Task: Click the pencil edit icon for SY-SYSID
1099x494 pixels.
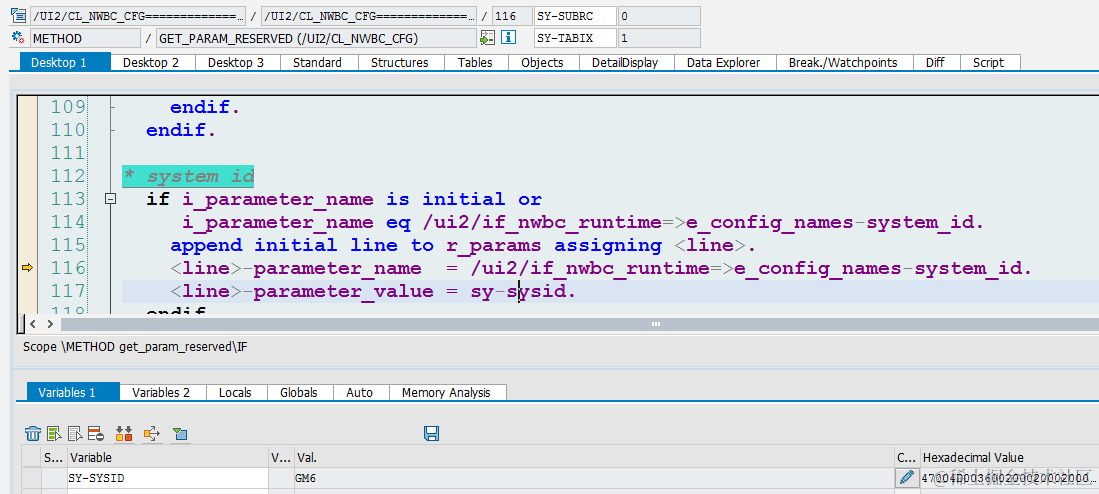Action: click(906, 478)
